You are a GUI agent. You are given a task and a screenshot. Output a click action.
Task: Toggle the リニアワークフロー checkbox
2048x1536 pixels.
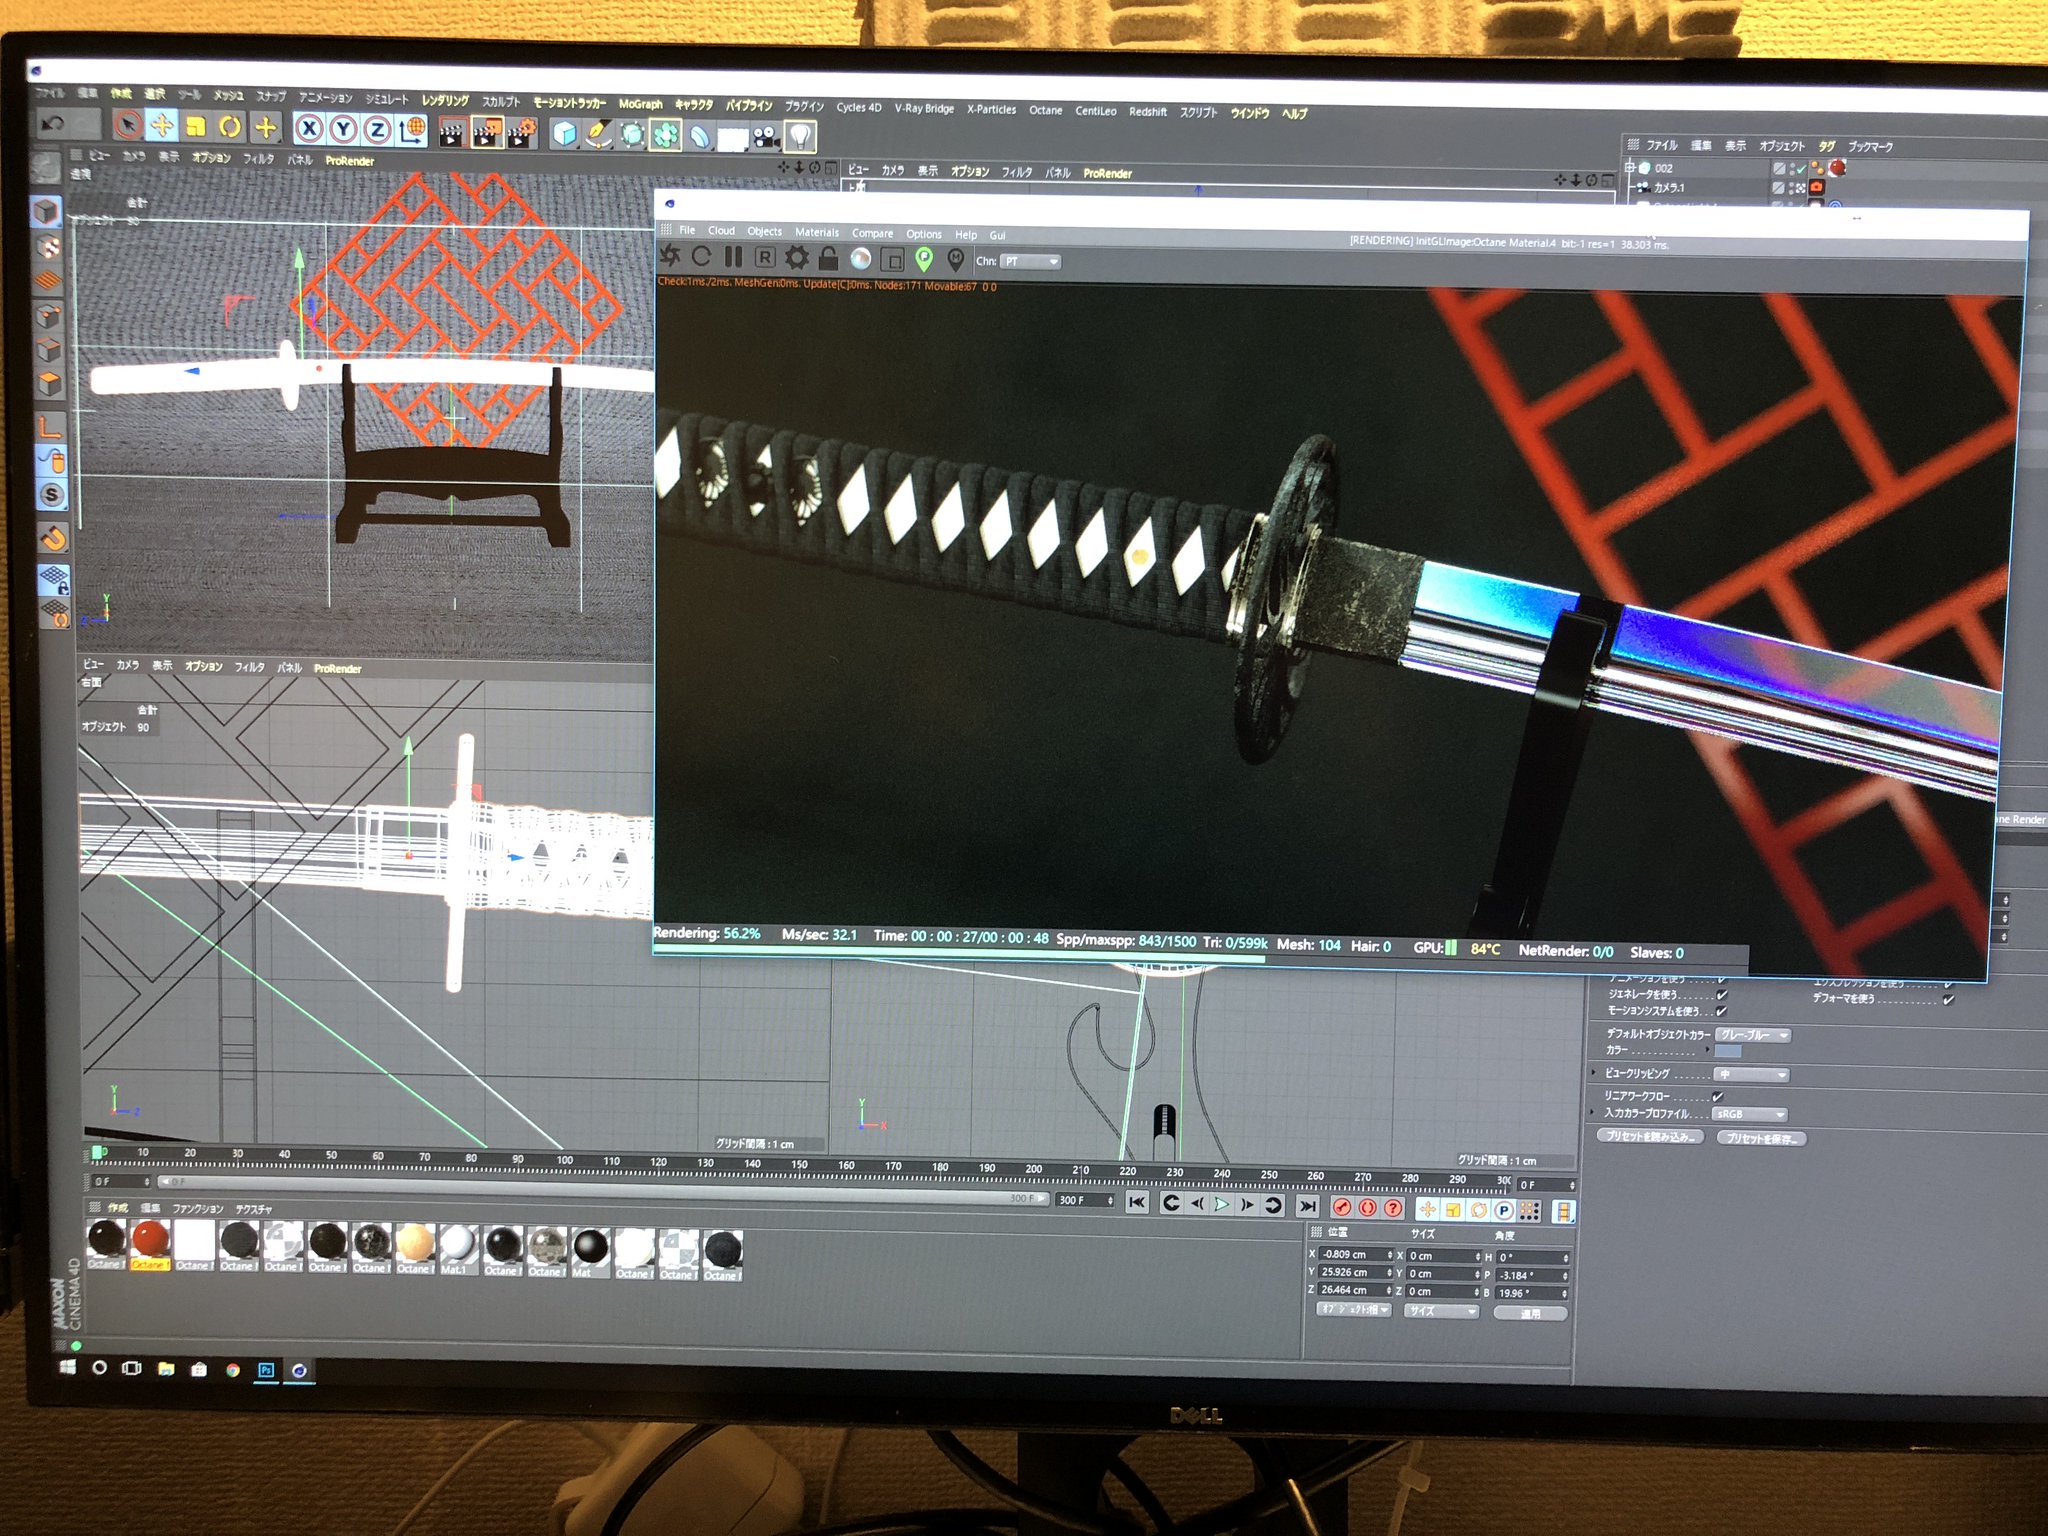(x=1717, y=1096)
